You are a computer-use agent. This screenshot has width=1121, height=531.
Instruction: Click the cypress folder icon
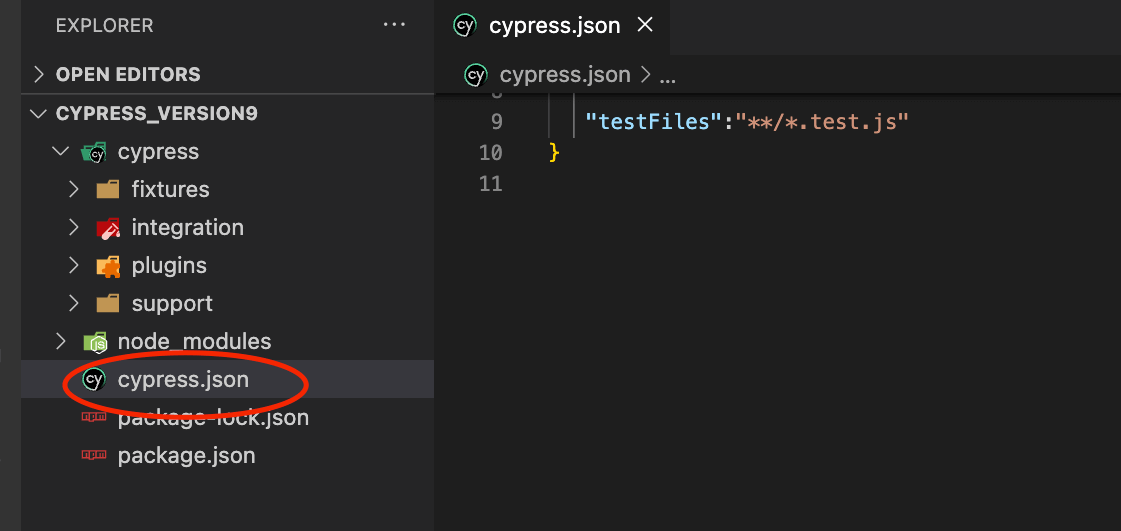tap(94, 152)
